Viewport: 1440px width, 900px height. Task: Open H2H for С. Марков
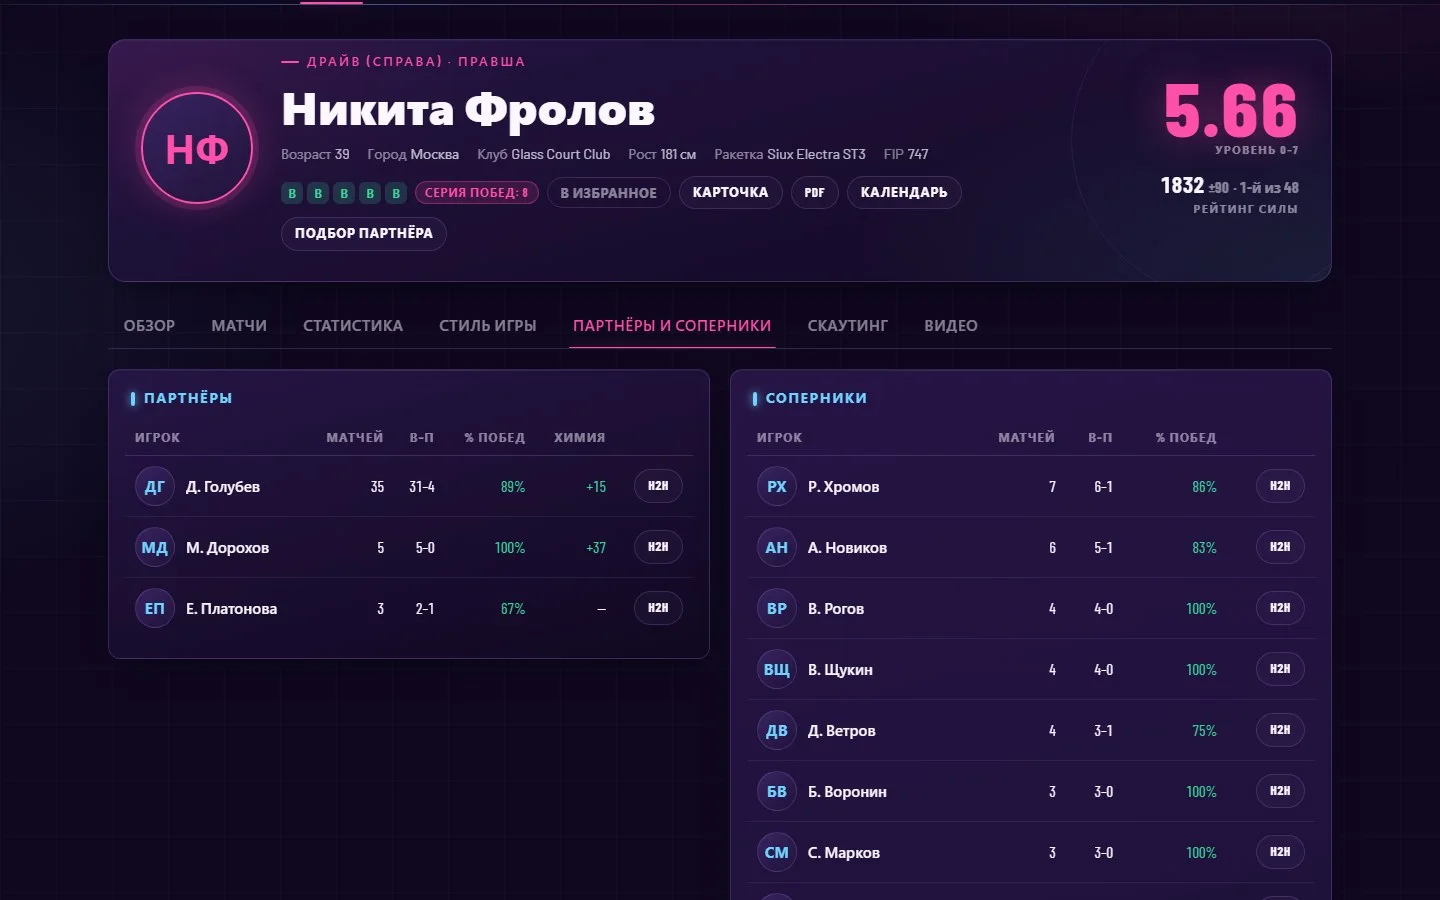coord(1280,852)
